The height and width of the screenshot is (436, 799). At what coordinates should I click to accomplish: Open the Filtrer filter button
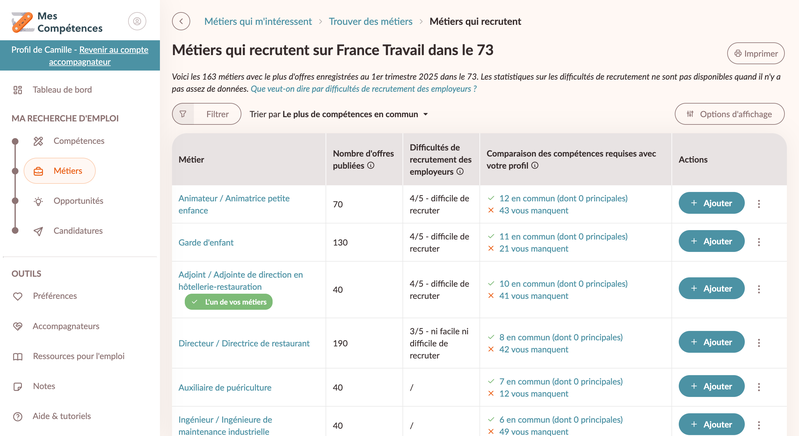[x=206, y=114]
